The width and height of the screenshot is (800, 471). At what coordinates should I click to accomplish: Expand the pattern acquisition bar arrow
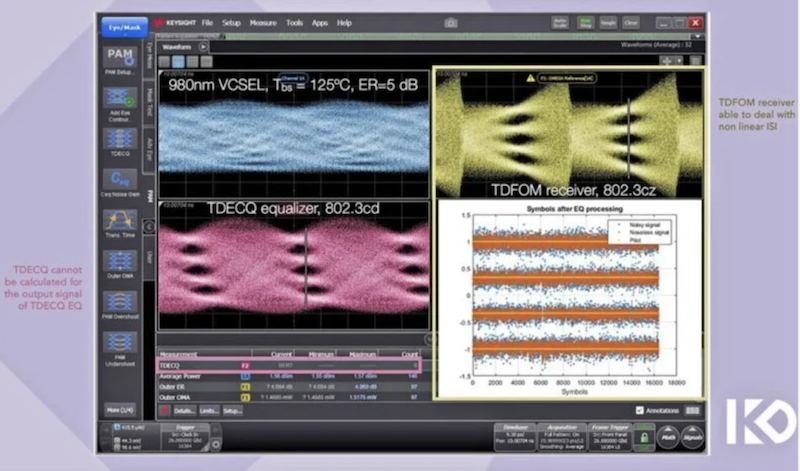coord(697,37)
